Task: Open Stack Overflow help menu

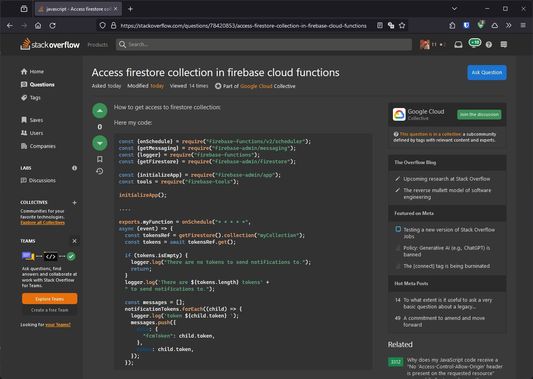Action: (x=489, y=45)
